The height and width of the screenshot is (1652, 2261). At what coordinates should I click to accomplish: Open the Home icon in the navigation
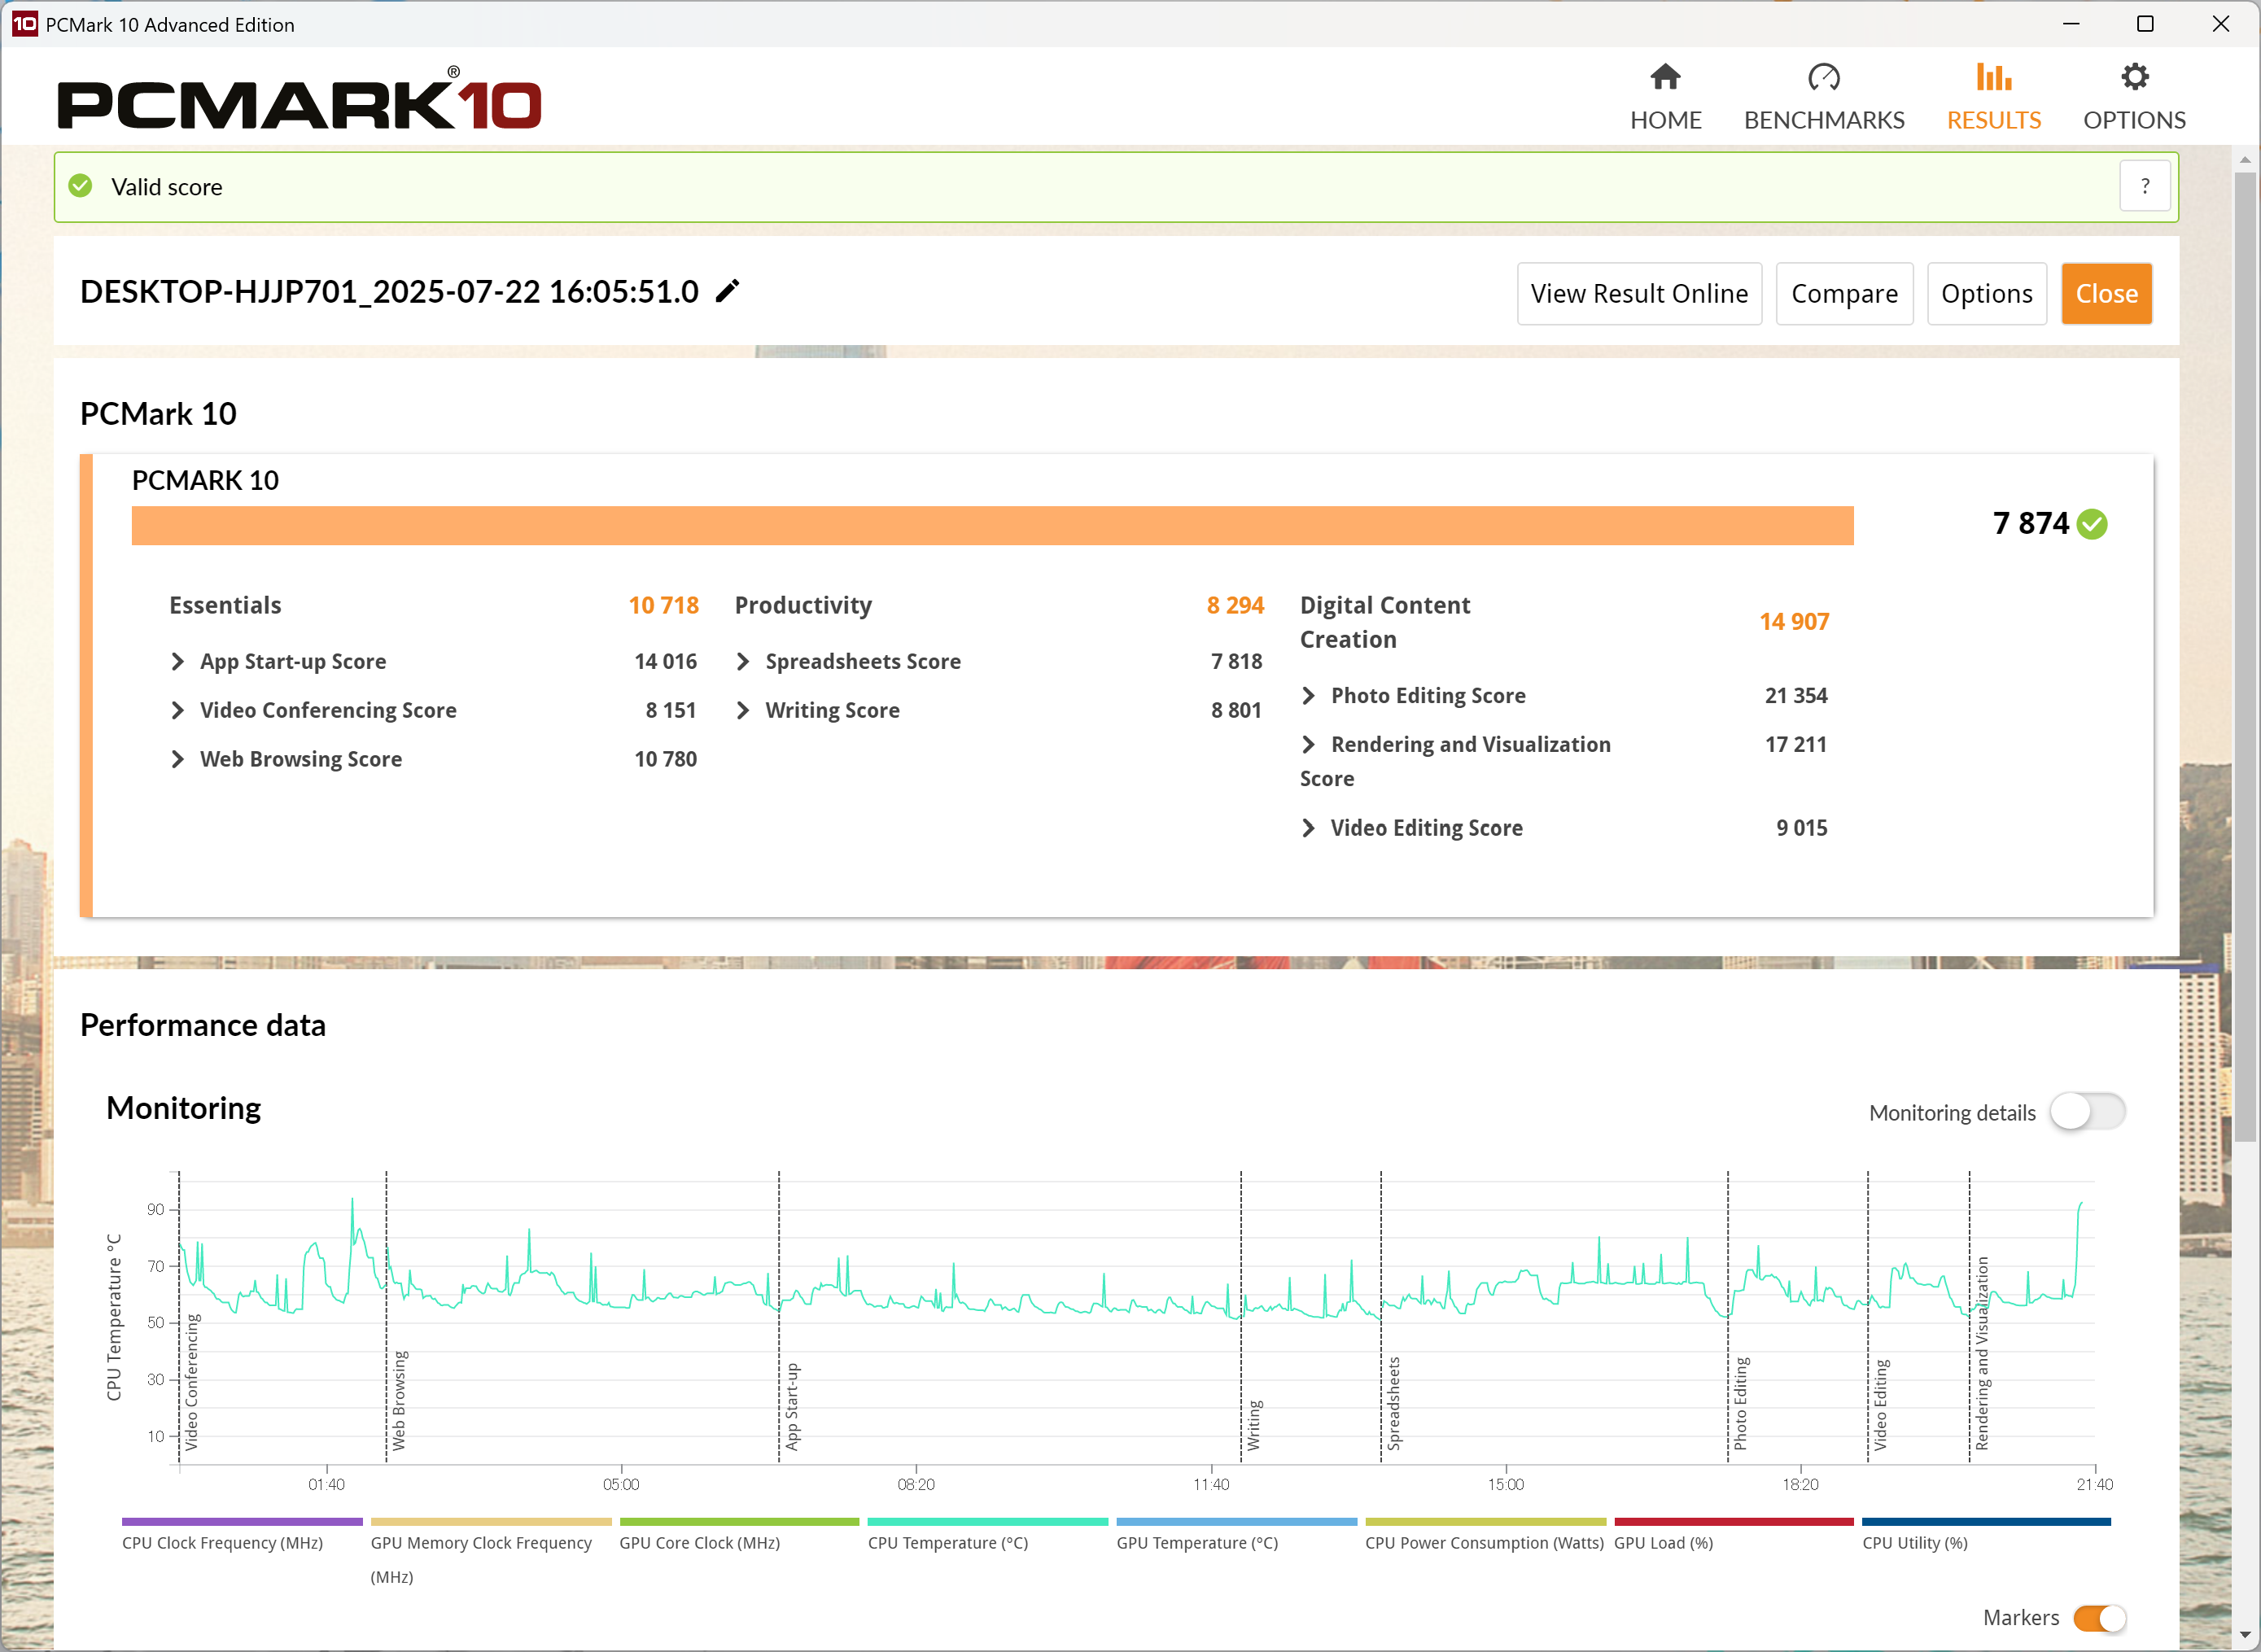[x=1665, y=78]
